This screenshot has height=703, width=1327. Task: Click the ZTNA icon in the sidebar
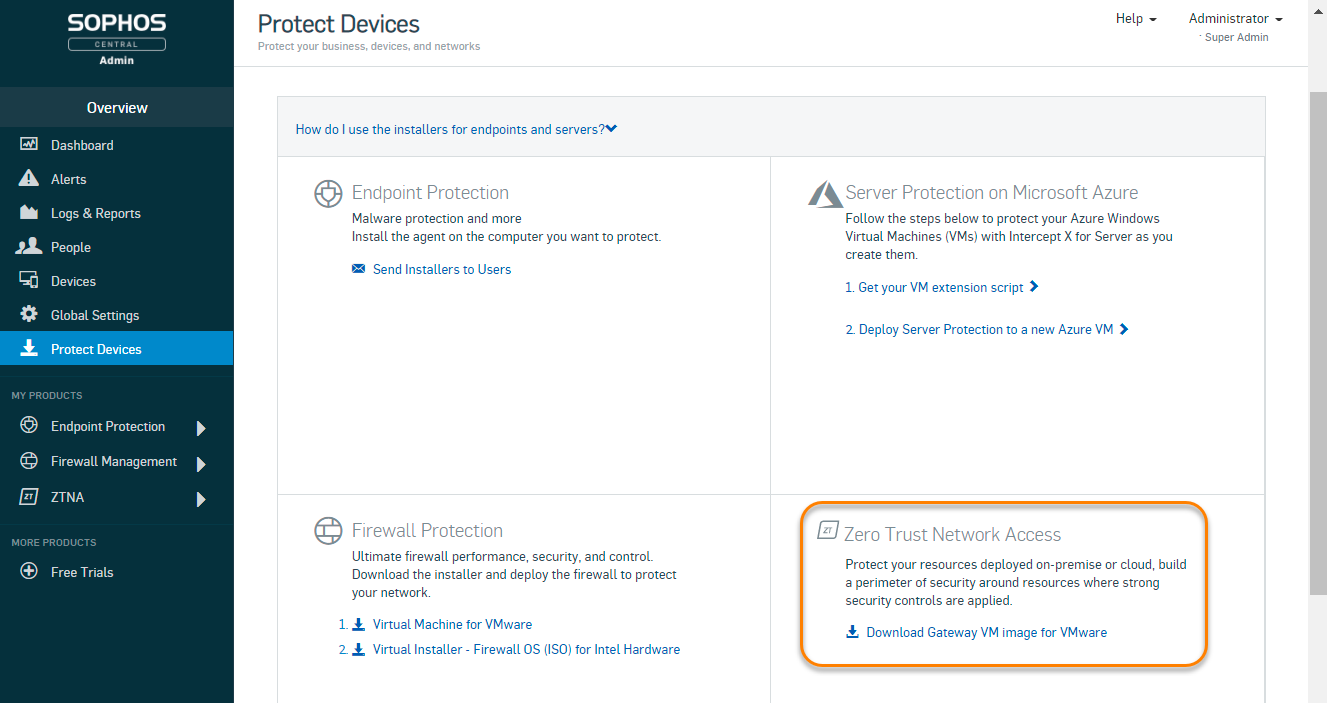(x=29, y=497)
